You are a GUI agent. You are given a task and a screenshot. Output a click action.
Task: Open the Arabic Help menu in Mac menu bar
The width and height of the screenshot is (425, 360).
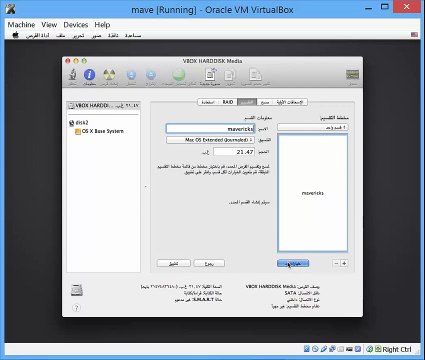coord(133,35)
